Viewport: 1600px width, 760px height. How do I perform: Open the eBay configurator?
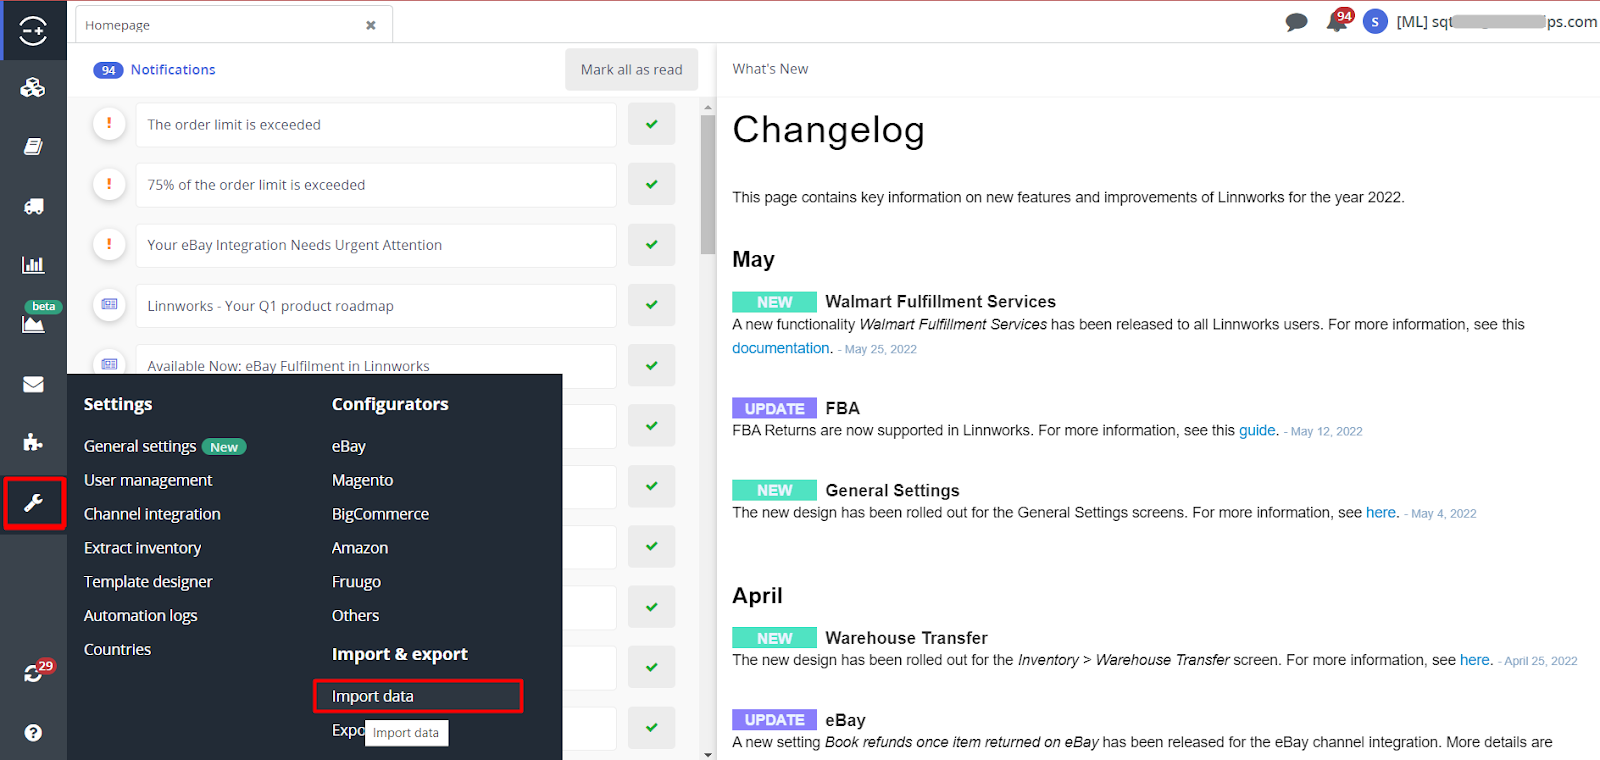click(x=349, y=446)
